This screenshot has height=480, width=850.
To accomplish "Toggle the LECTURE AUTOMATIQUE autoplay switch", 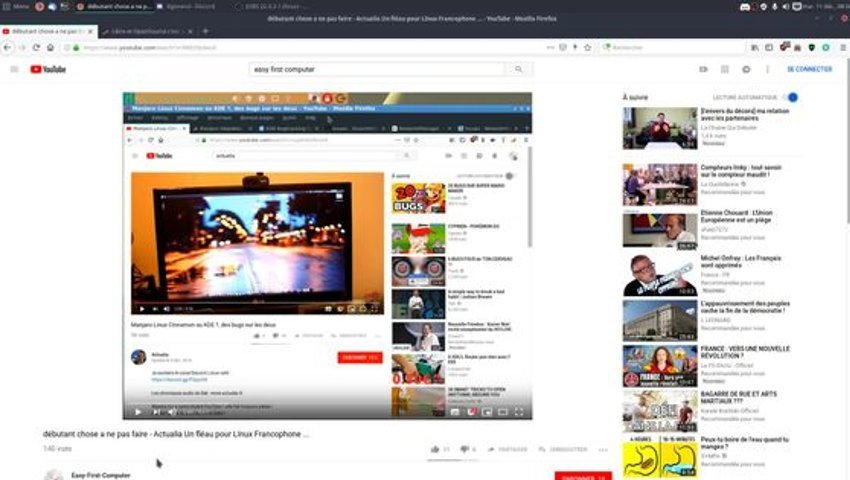I will (x=790, y=98).
